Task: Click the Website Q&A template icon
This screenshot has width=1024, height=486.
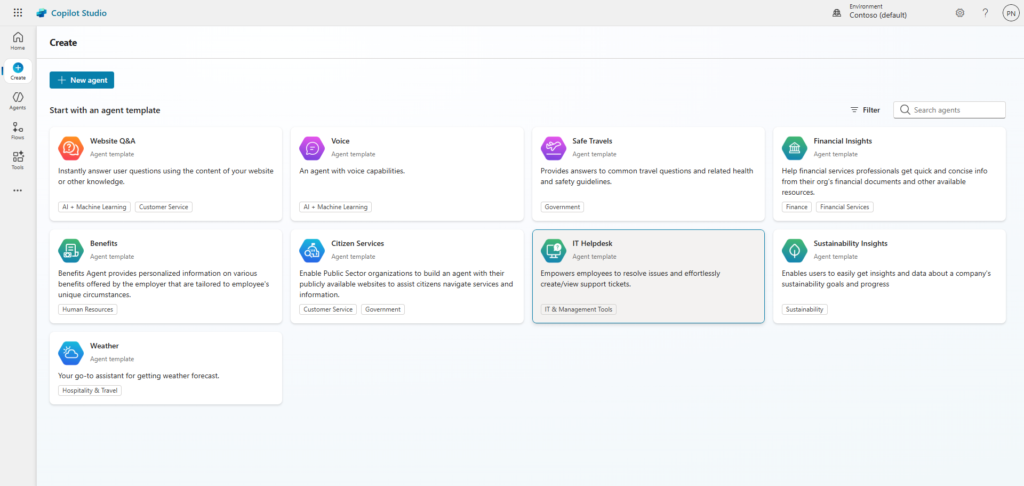Action: coord(71,148)
